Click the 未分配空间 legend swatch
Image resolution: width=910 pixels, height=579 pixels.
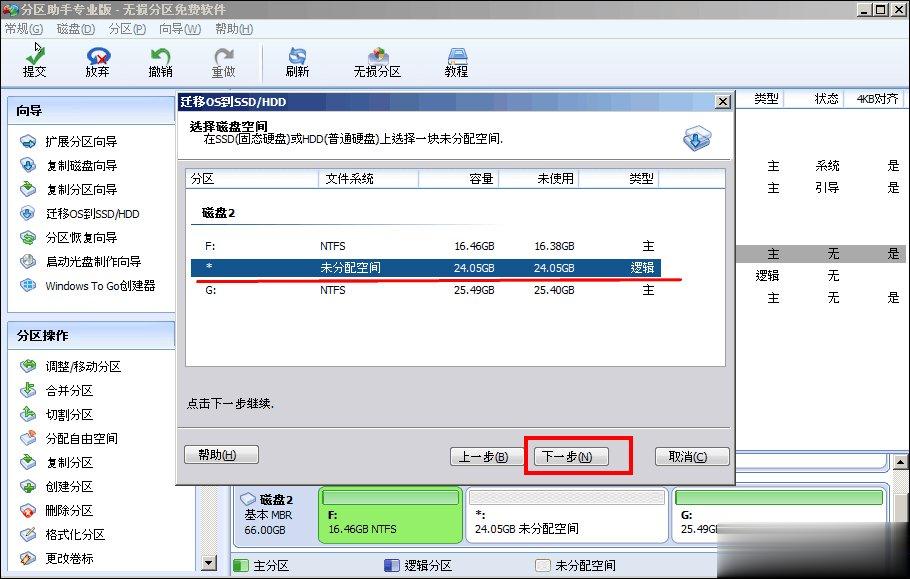[x=542, y=565]
